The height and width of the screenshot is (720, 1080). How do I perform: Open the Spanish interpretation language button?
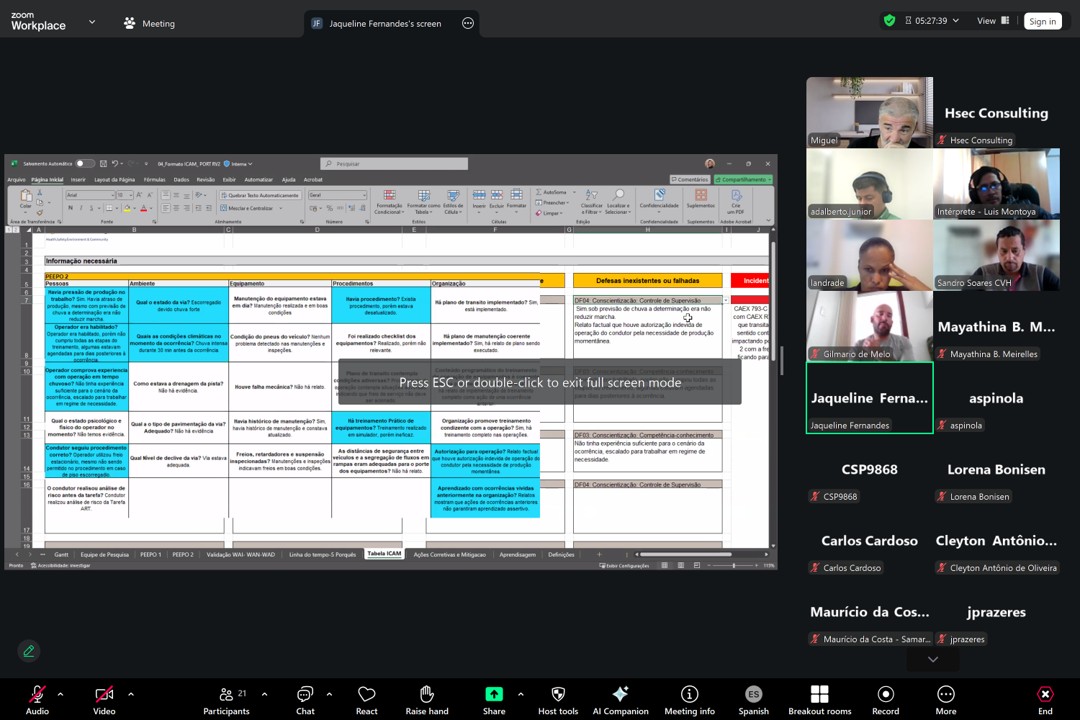click(753, 695)
